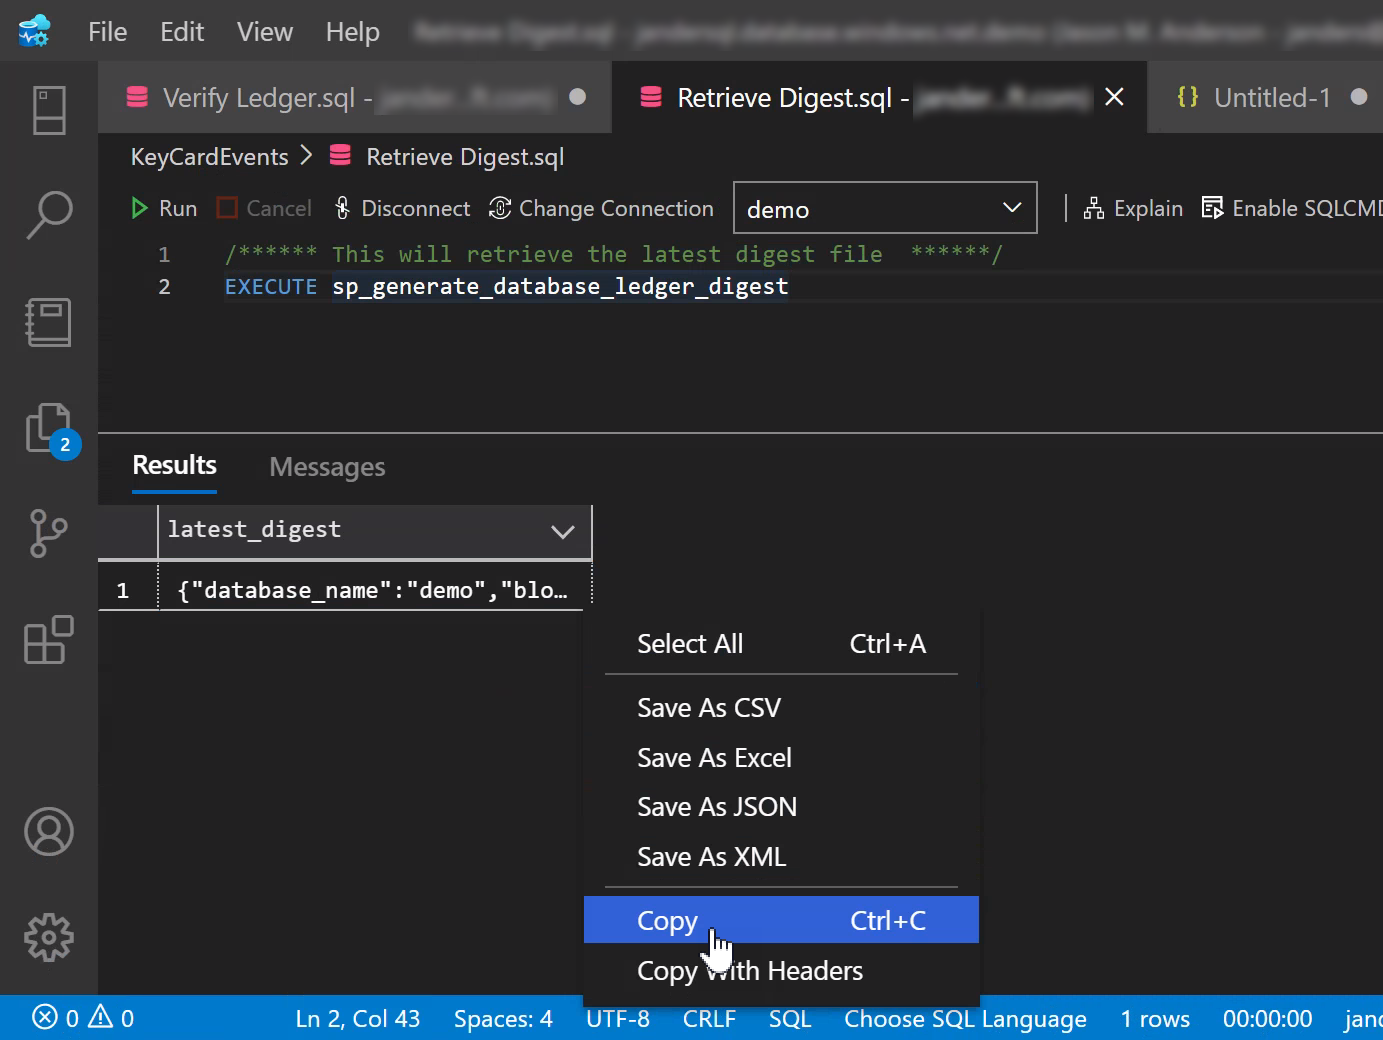The height and width of the screenshot is (1040, 1383).
Task: Toggle the Explain query plan option
Action: (1133, 208)
